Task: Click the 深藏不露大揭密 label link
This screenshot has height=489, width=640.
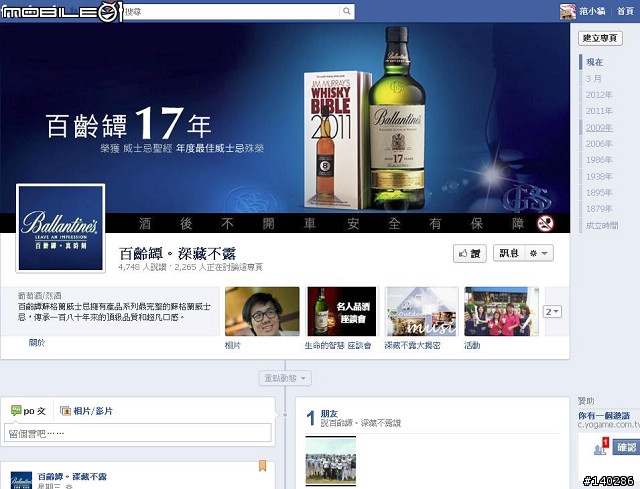Action: 412,345
